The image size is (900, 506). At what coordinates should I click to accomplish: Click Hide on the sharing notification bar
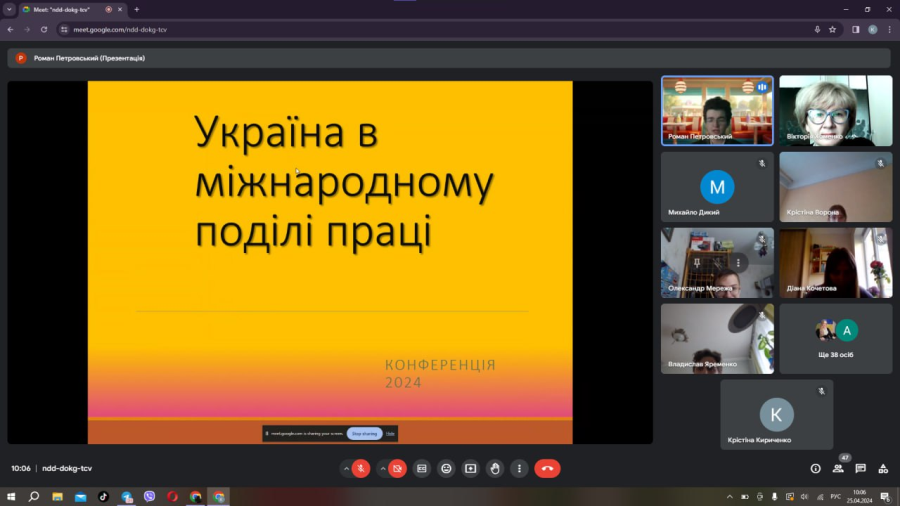click(391, 433)
